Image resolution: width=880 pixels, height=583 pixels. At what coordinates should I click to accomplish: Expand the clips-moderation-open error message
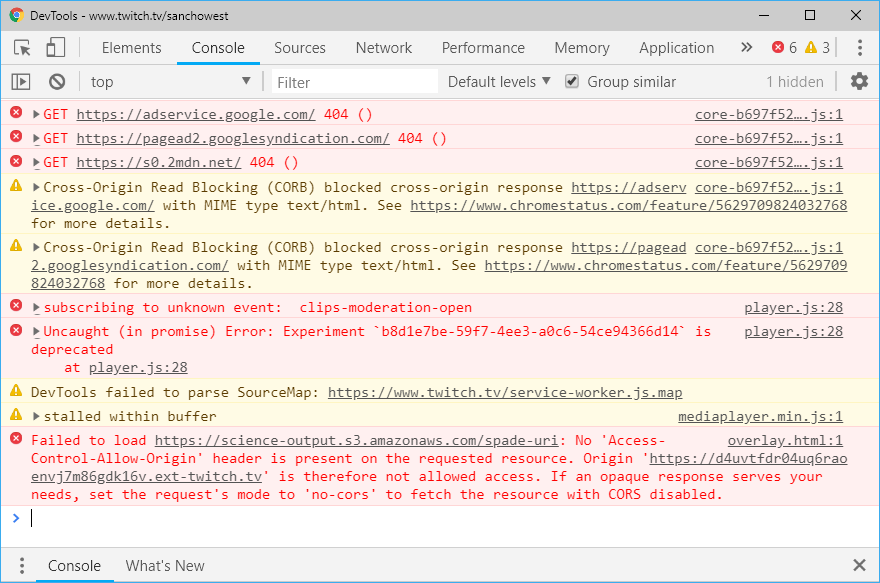36,307
